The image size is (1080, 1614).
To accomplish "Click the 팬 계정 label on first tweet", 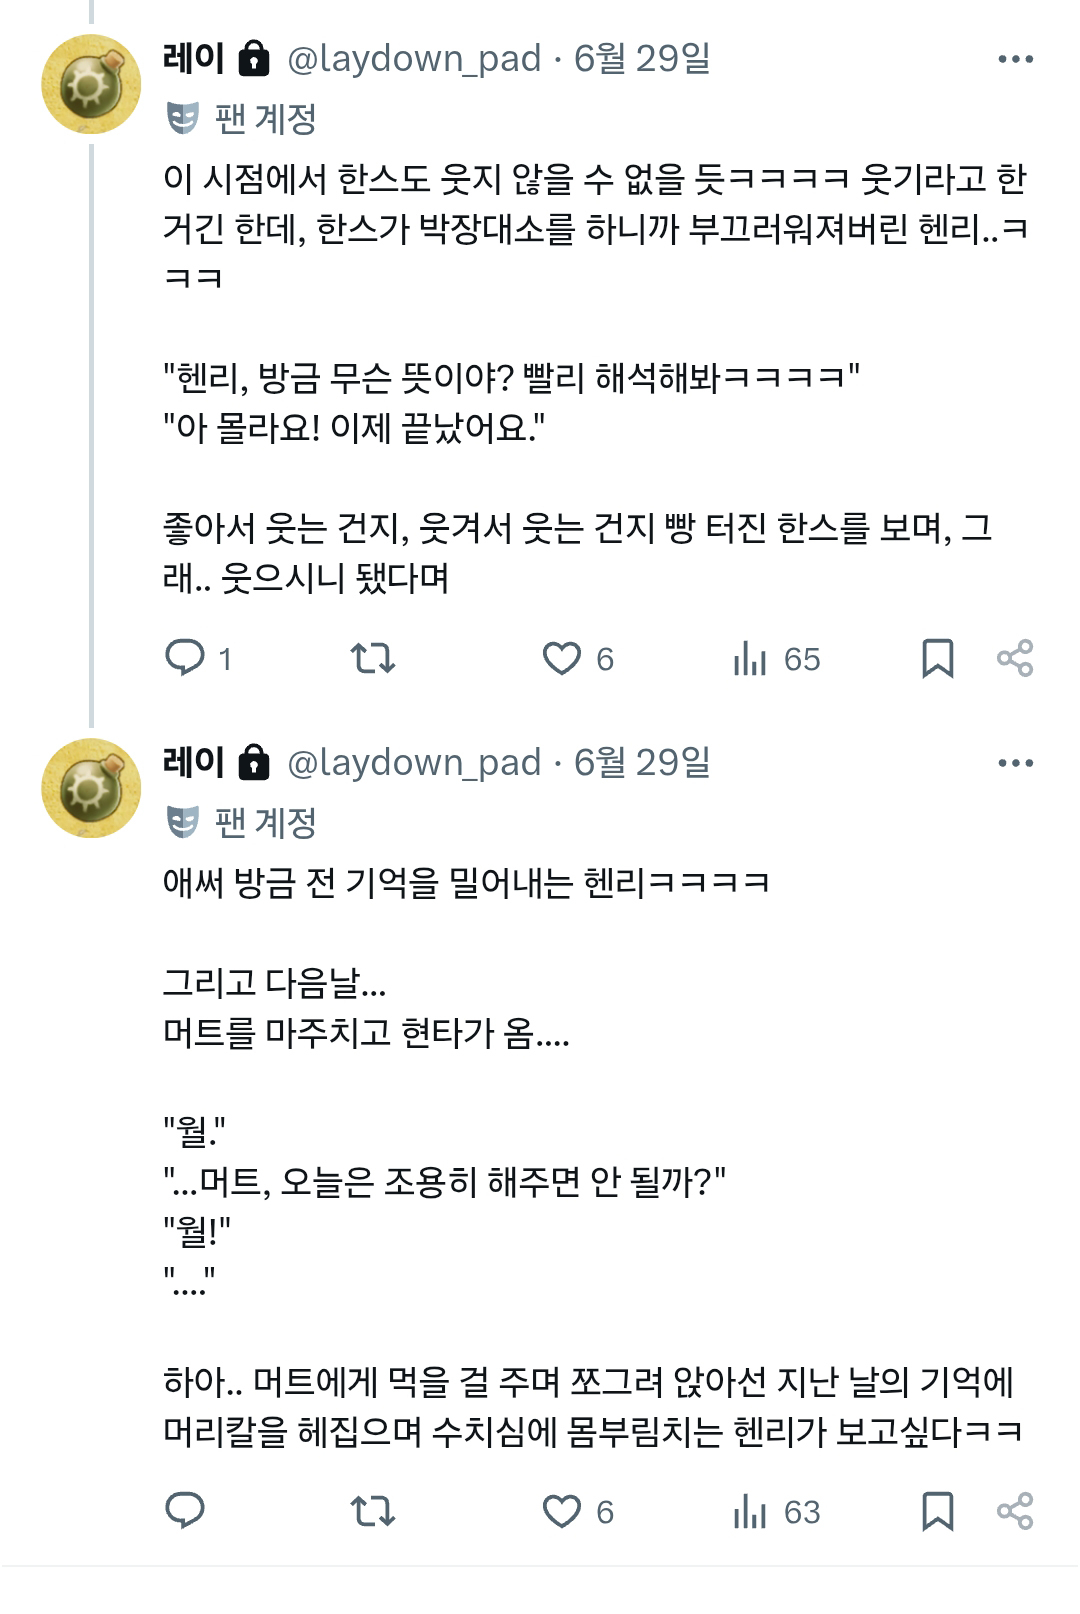I will pos(265,119).
